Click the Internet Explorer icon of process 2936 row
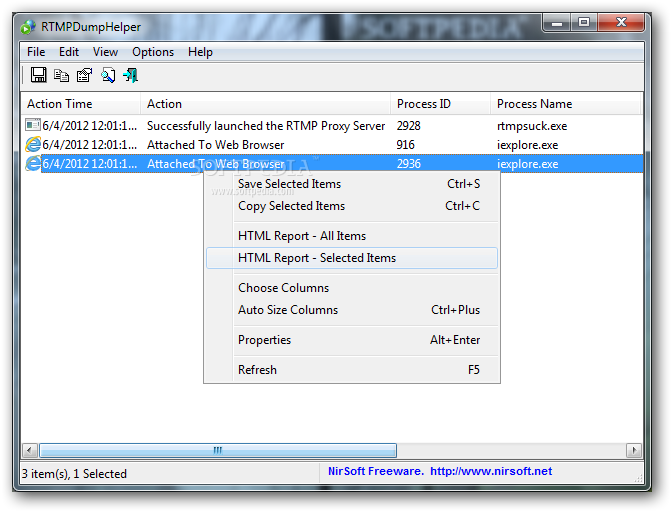Image resolution: width=672 pixels, height=512 pixels. coord(33,163)
